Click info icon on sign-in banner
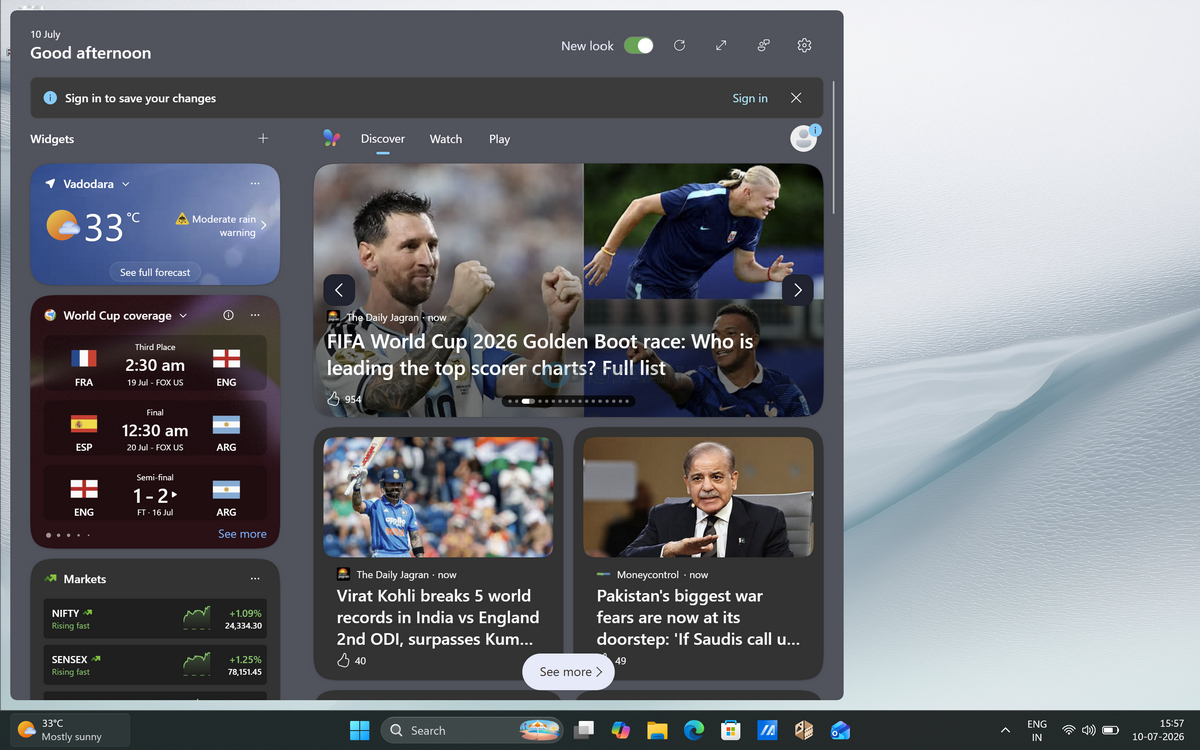The width and height of the screenshot is (1200, 750). [50, 98]
